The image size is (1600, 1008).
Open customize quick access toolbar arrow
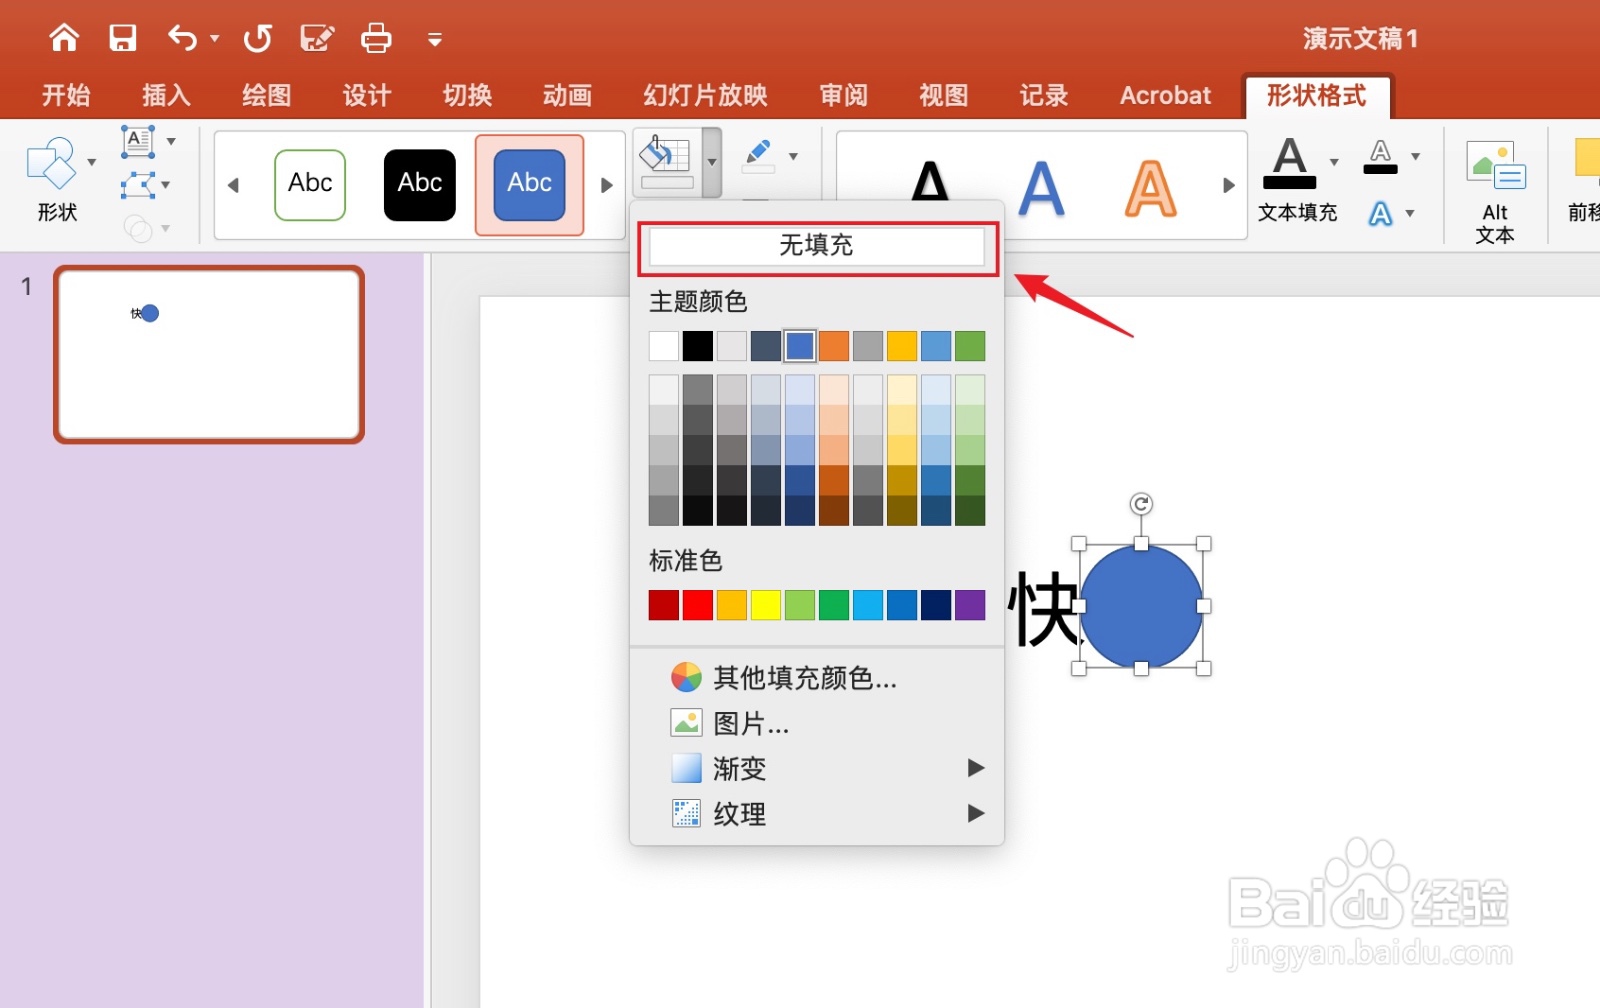[x=435, y=40]
